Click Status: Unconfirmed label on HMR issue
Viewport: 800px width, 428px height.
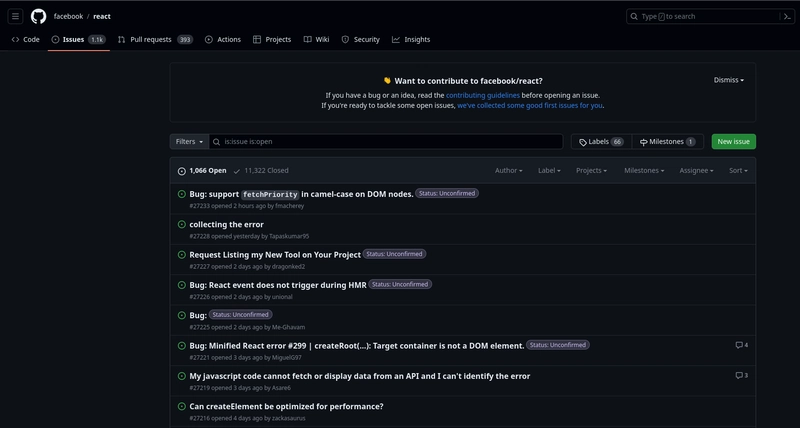click(x=400, y=284)
